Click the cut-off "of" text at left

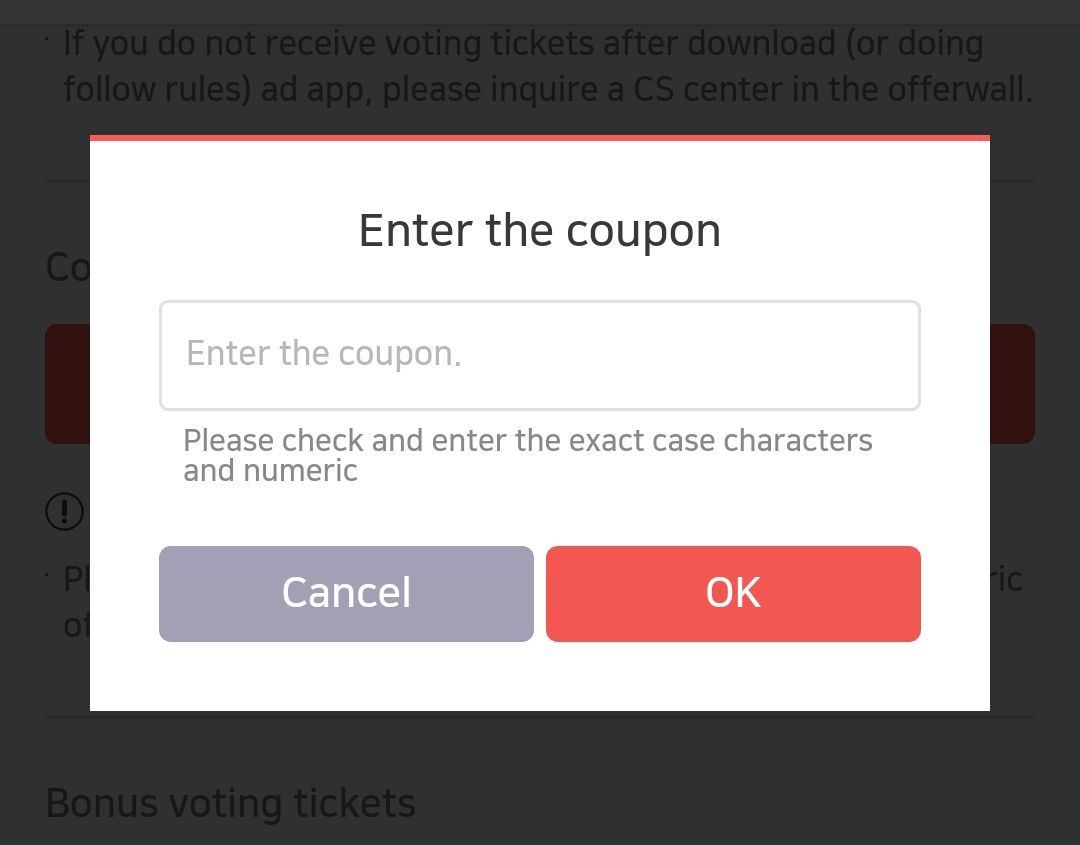76,627
